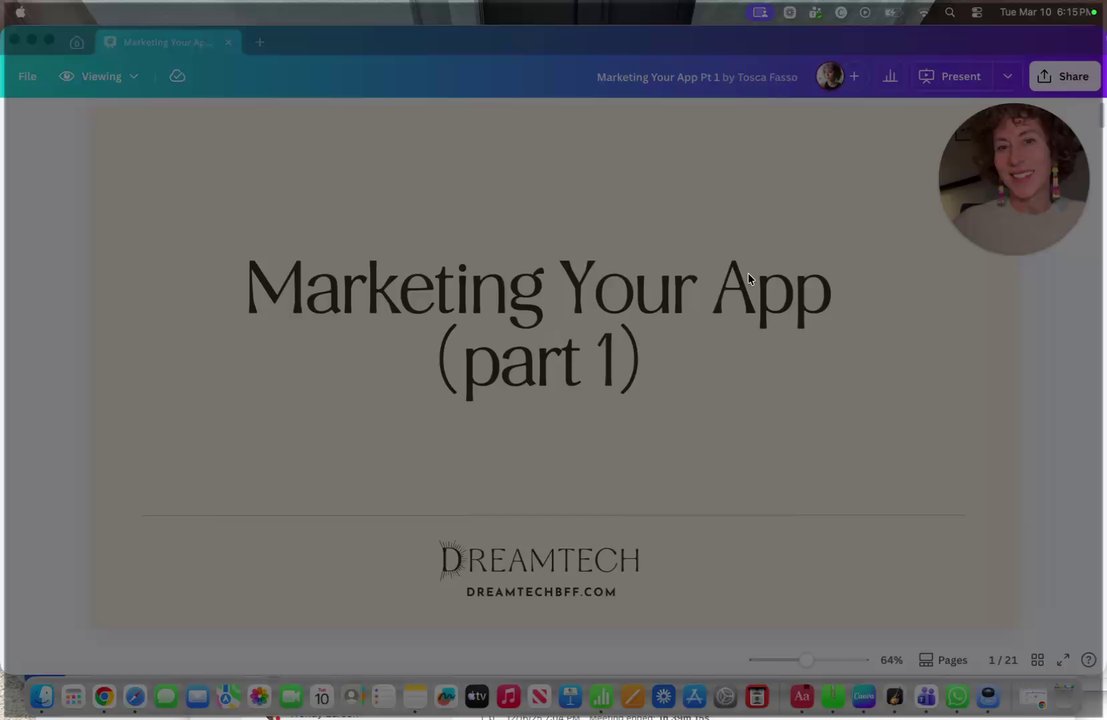1107x720 pixels.
Task: Open Calendar from the dock
Action: point(321,697)
